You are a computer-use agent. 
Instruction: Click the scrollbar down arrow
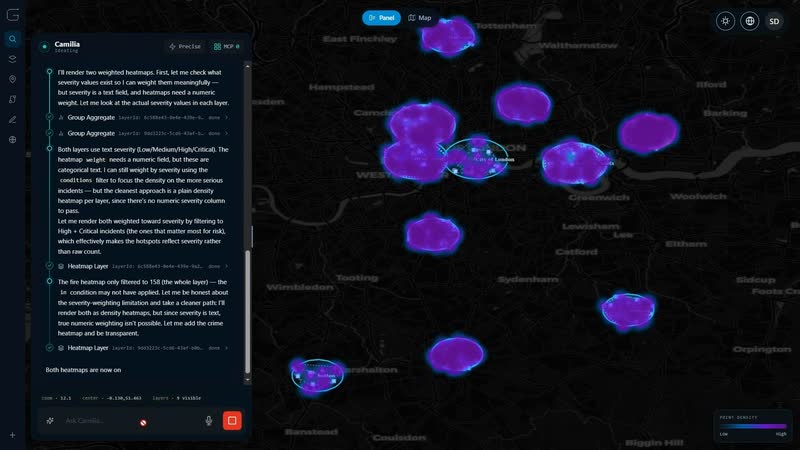click(x=247, y=380)
